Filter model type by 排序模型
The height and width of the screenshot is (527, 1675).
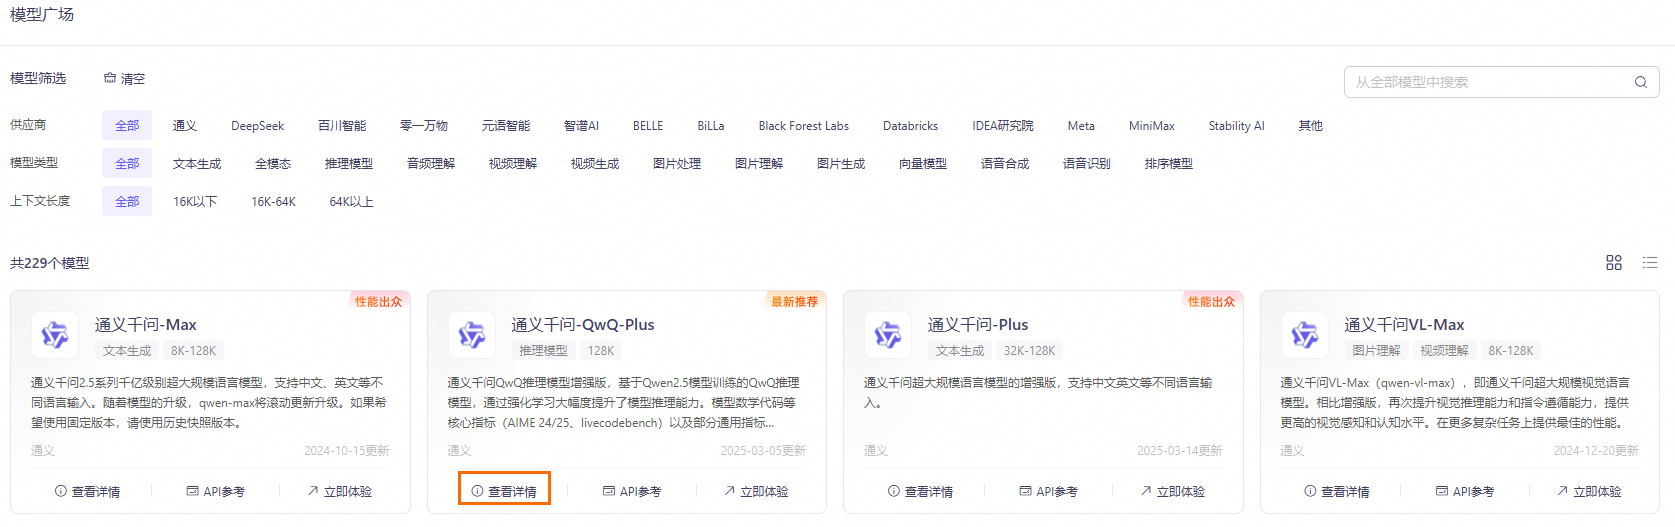tap(1169, 164)
